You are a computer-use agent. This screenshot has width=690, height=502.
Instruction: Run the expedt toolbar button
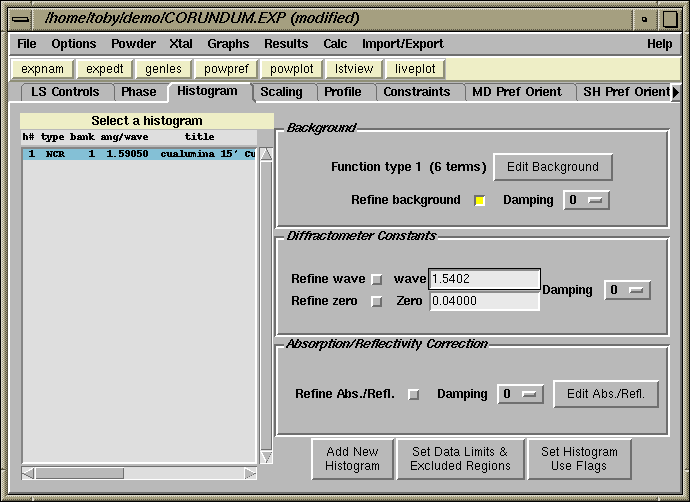(105, 69)
